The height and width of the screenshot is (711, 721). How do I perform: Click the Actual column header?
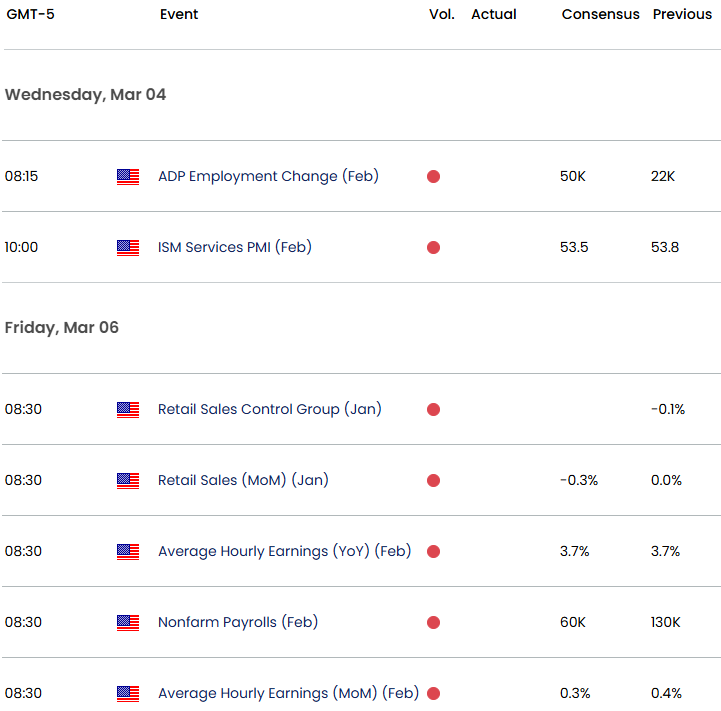pyautogui.click(x=493, y=15)
